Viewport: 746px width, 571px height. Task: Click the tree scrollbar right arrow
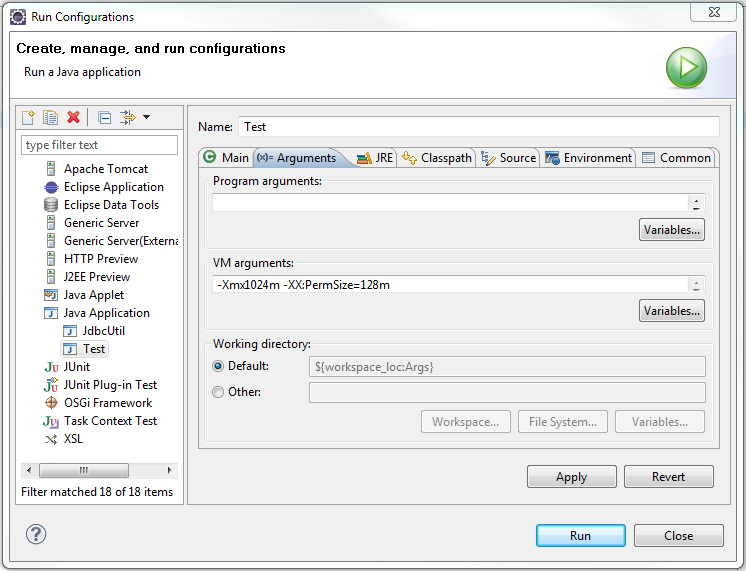tap(169, 470)
